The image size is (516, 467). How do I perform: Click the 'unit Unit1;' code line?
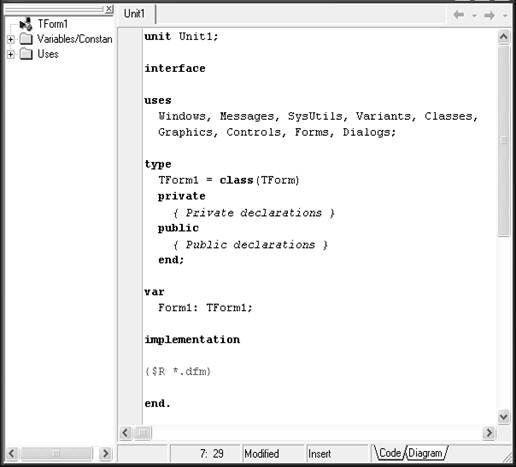pos(181,36)
